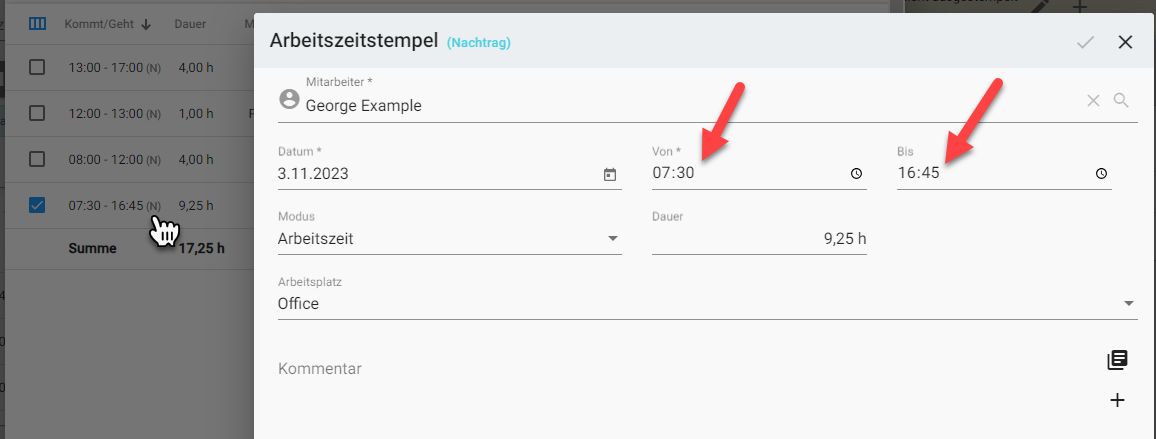Clear the Mitarbeiter field with X icon
The image size is (1156, 439).
point(1093,100)
